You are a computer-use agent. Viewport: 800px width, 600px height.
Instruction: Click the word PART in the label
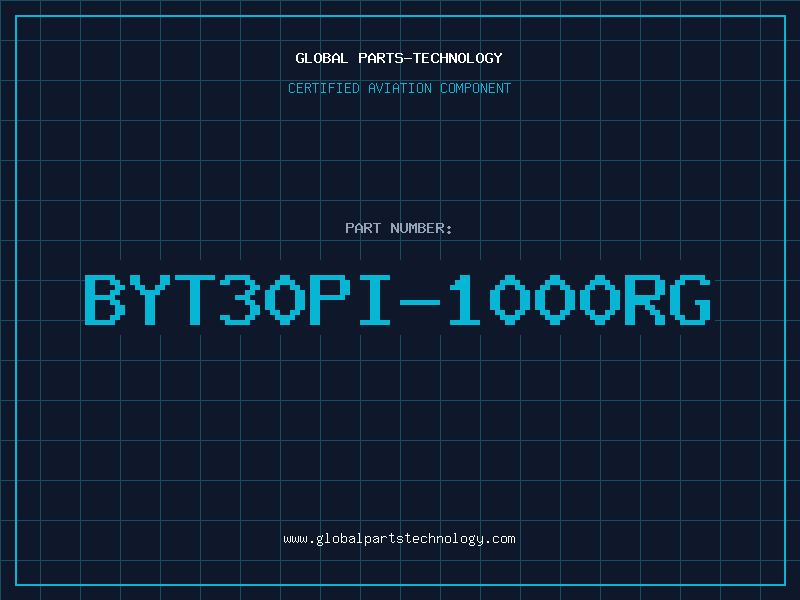tap(363, 228)
